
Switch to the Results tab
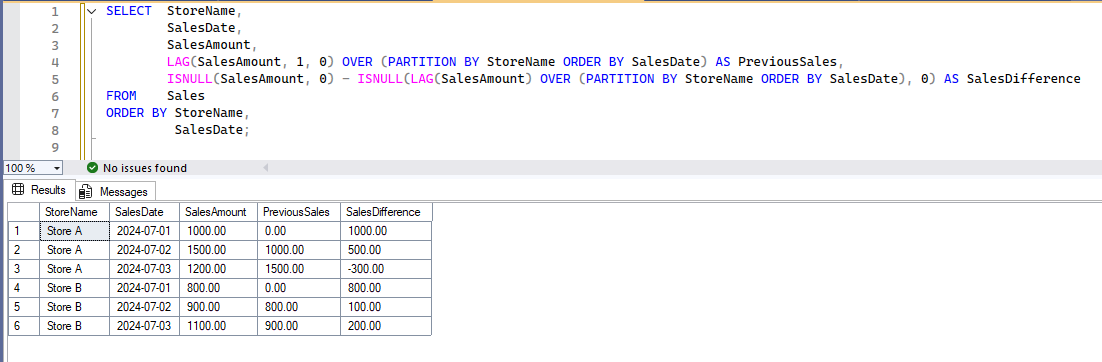pos(39,190)
